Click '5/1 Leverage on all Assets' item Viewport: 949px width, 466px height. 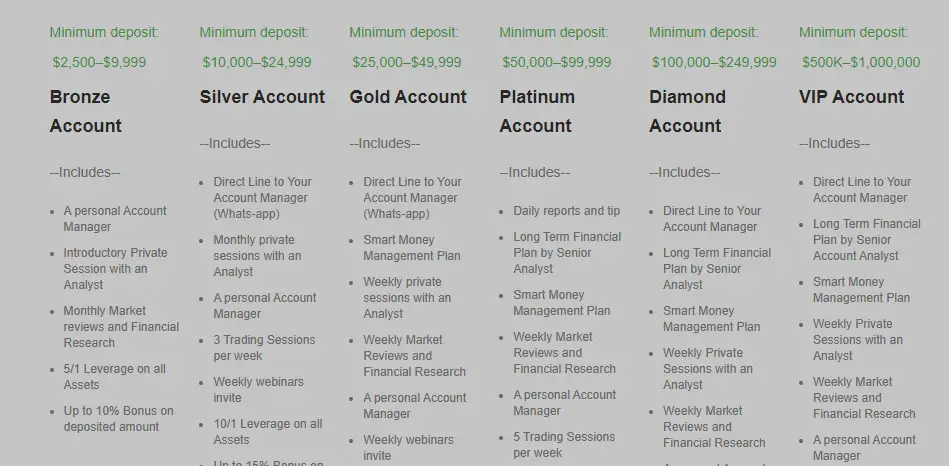pyautogui.click(x=114, y=377)
